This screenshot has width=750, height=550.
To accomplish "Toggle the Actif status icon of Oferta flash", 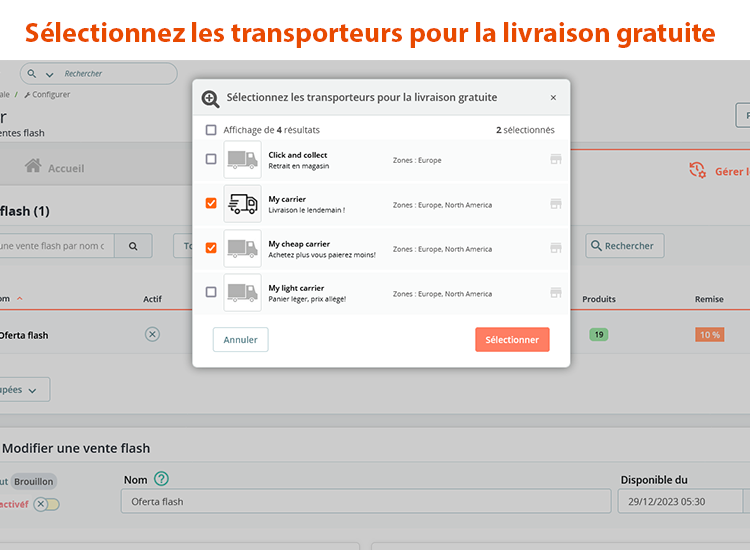I will [152, 334].
